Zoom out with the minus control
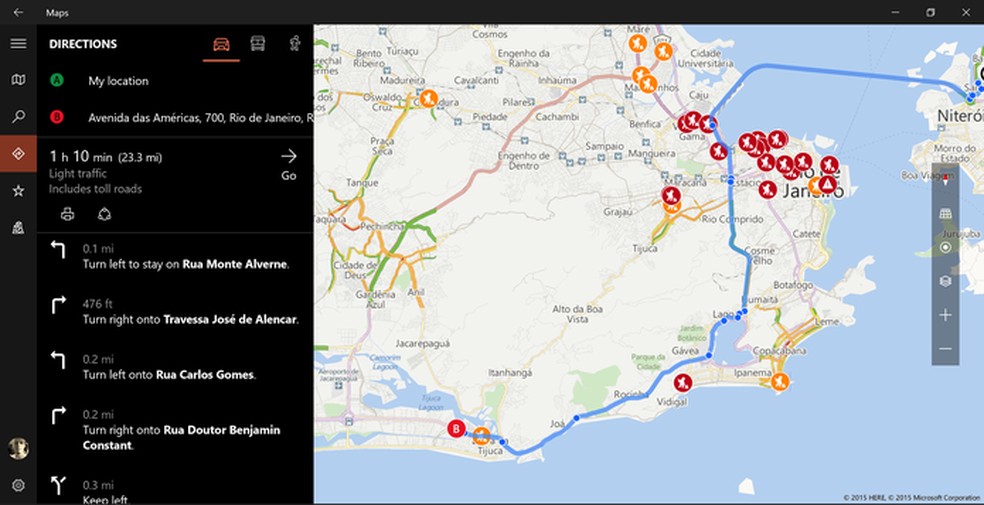The image size is (984, 505). [945, 349]
